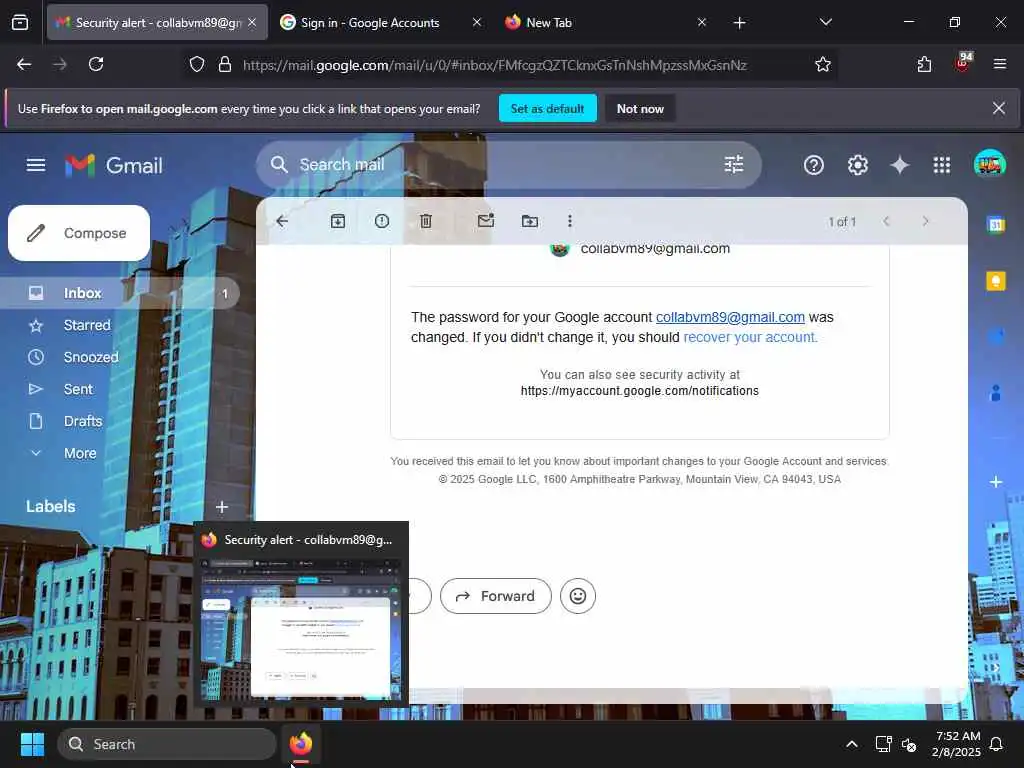1024x768 pixels.
Task: Go back to inbox arrow
Action: [282, 221]
